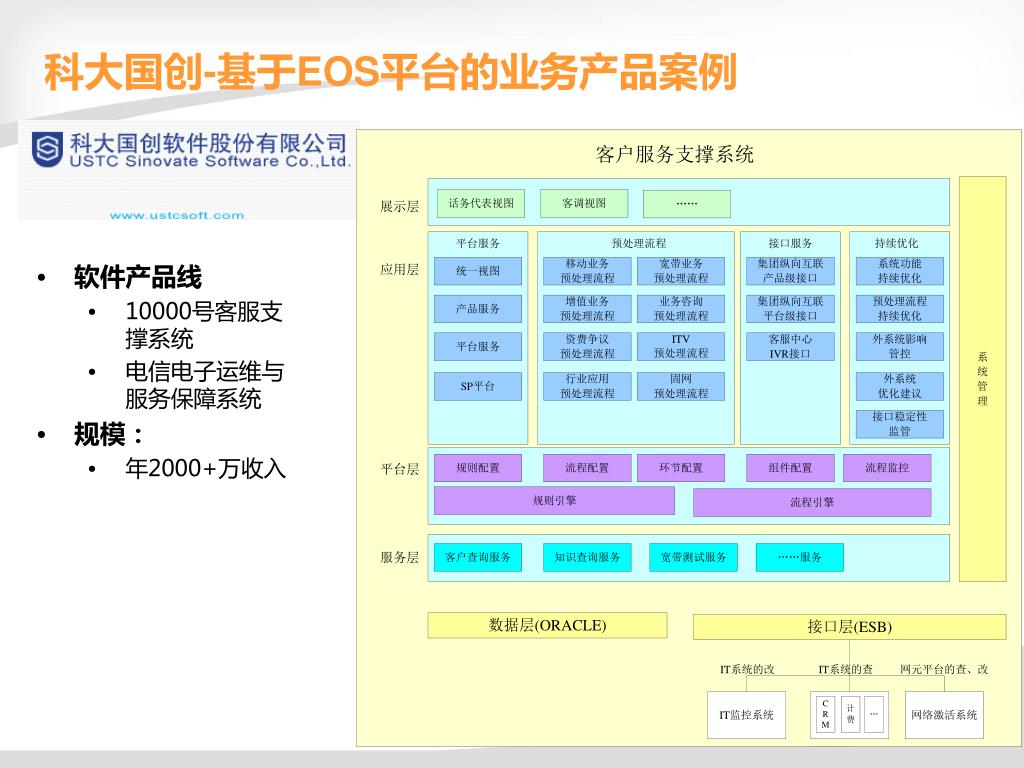1024x768 pixels.
Task: Click the CRM box
Action: (825, 714)
